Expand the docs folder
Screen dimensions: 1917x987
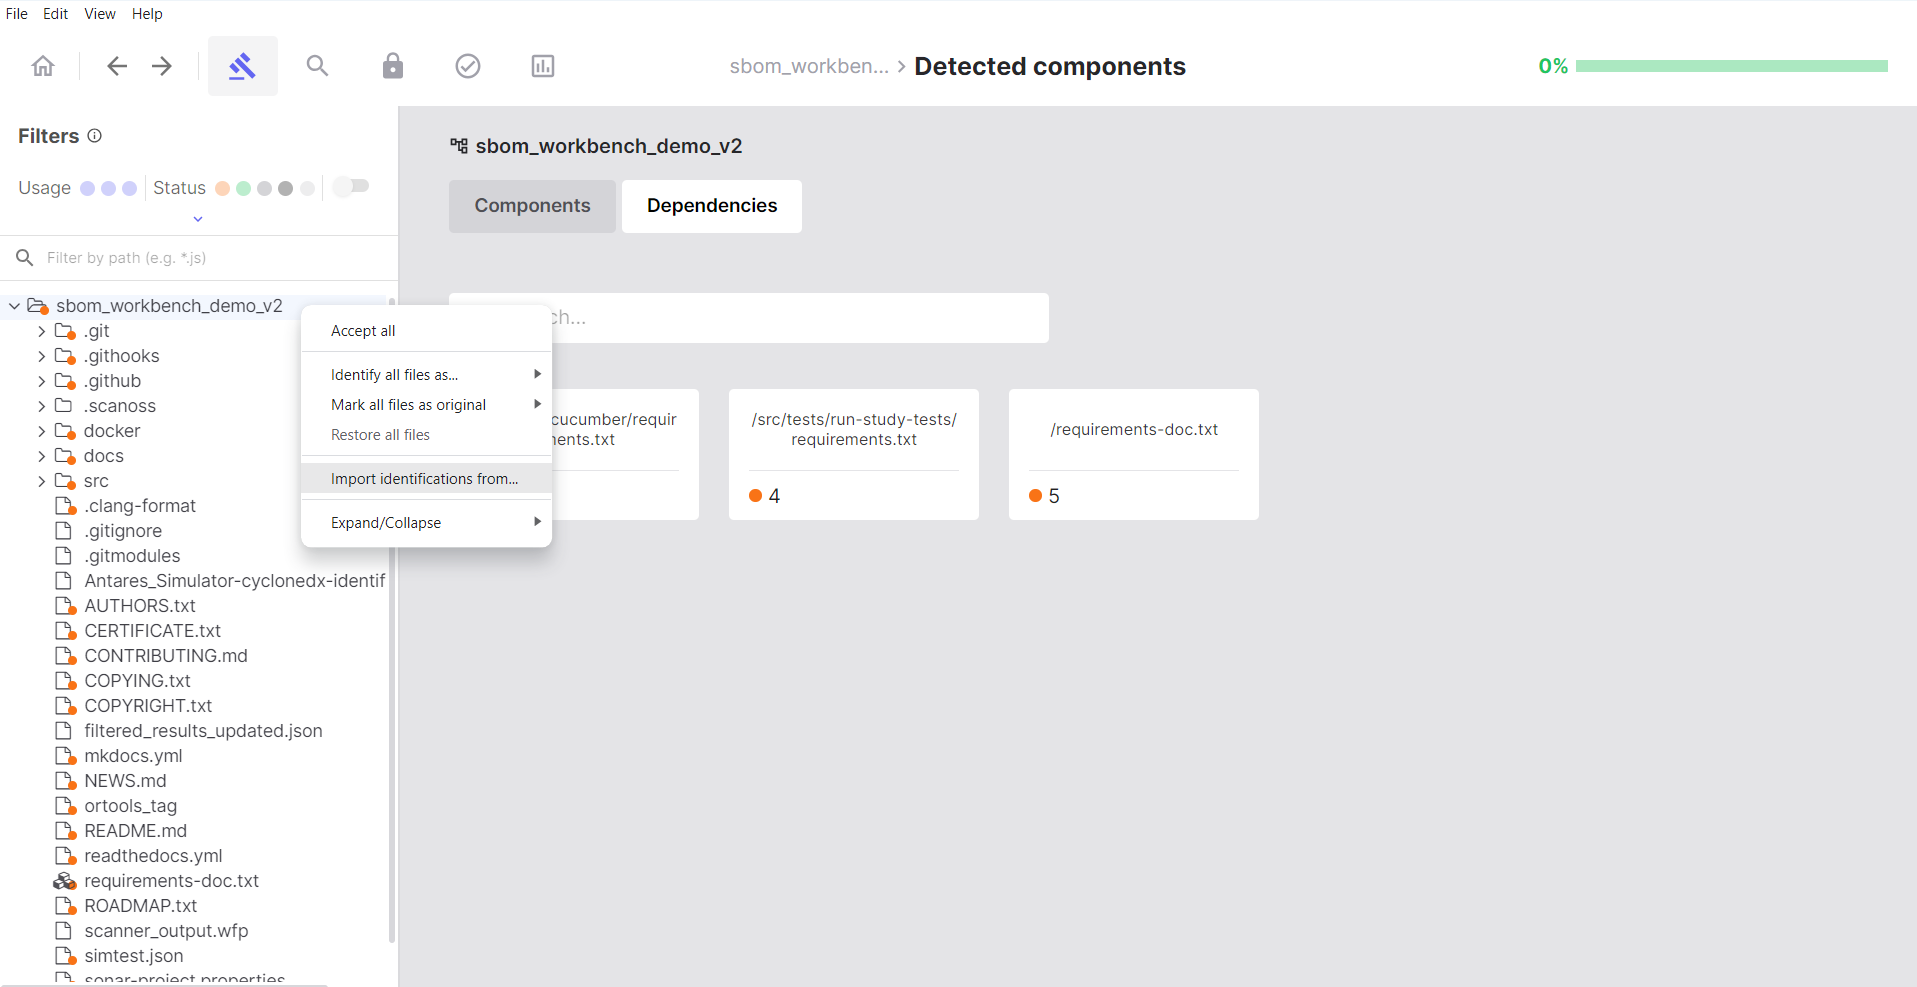[41, 456]
